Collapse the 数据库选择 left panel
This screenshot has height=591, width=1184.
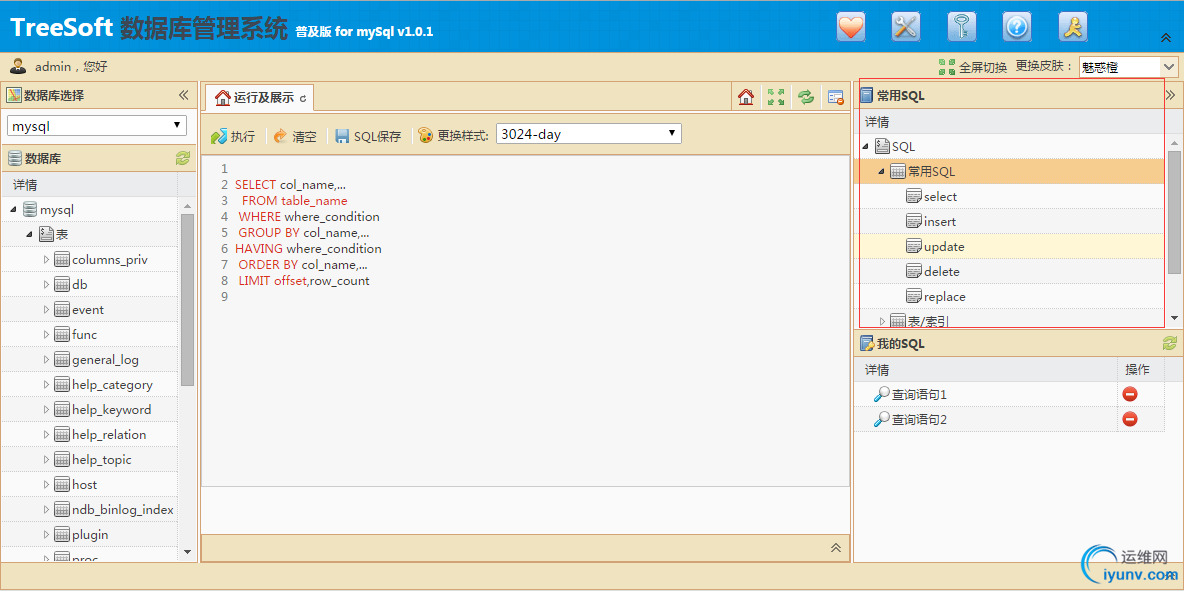(x=183, y=95)
